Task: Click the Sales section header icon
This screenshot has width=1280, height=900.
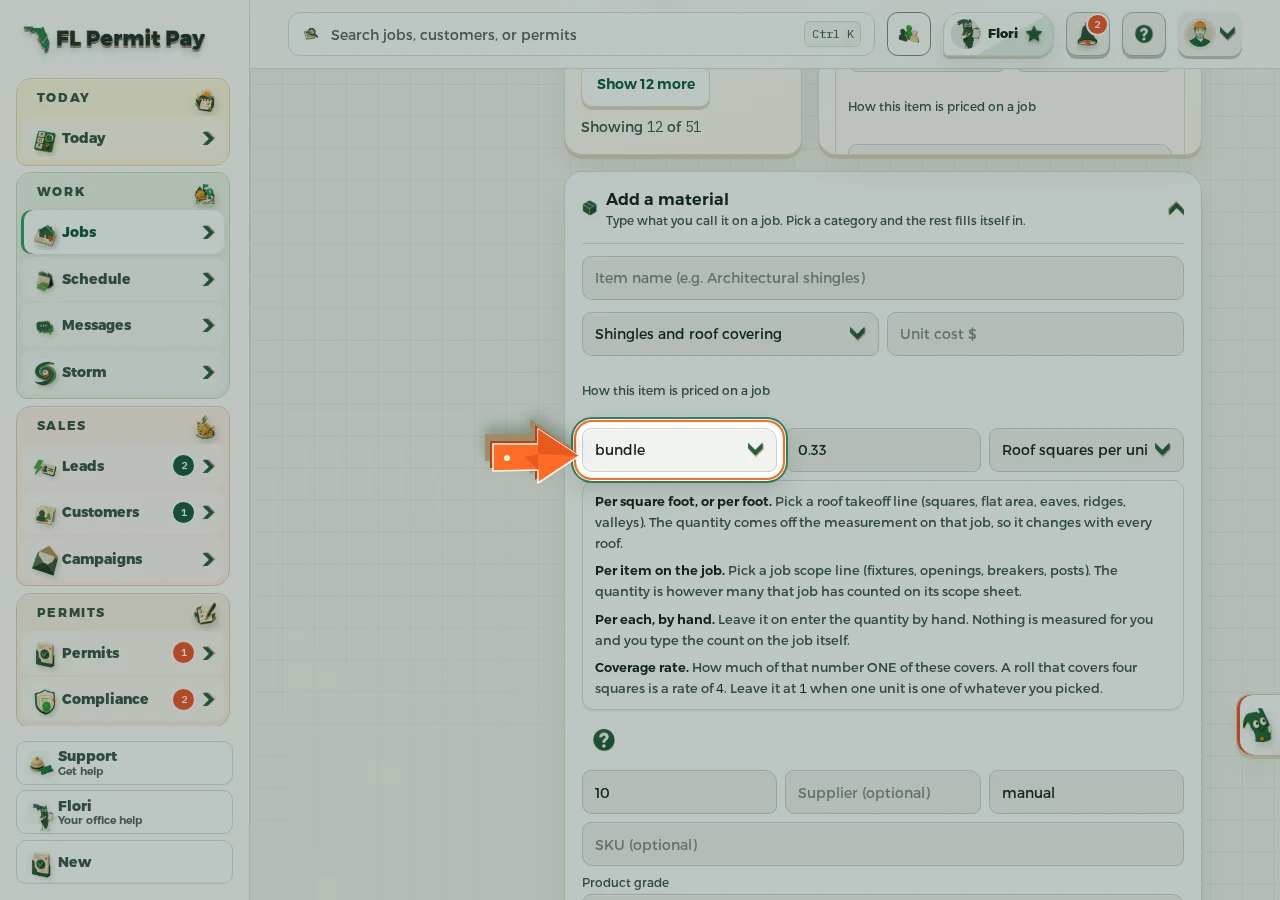Action: point(205,427)
